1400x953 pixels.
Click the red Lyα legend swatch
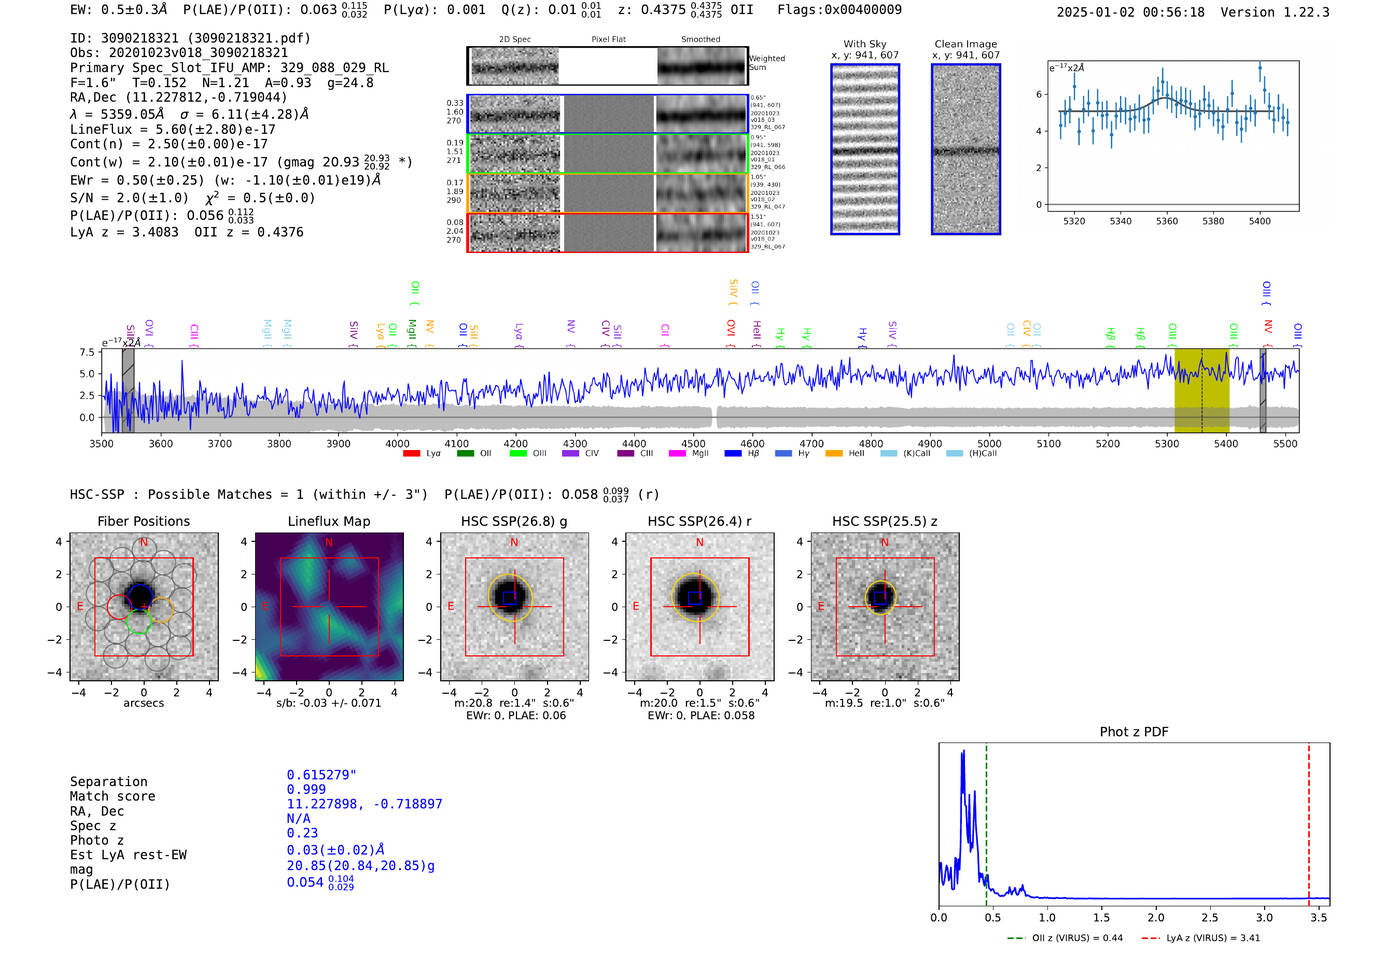[x=411, y=454]
